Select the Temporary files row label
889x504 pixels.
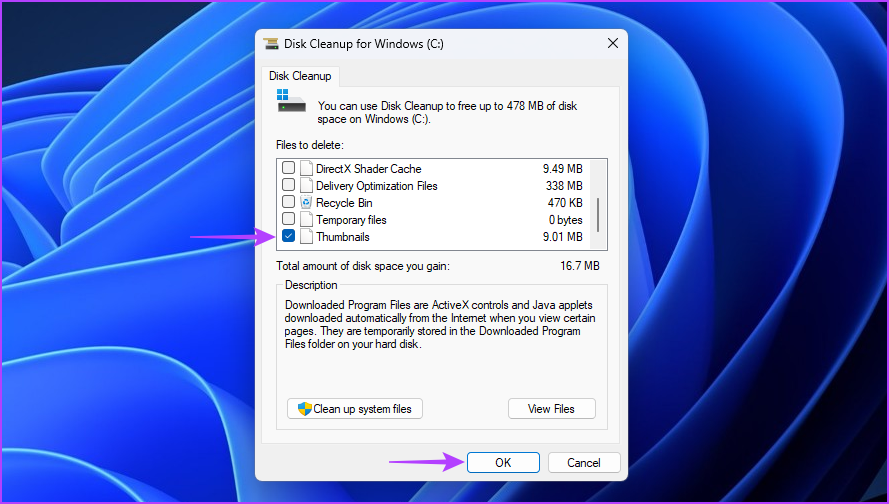[x=352, y=220]
